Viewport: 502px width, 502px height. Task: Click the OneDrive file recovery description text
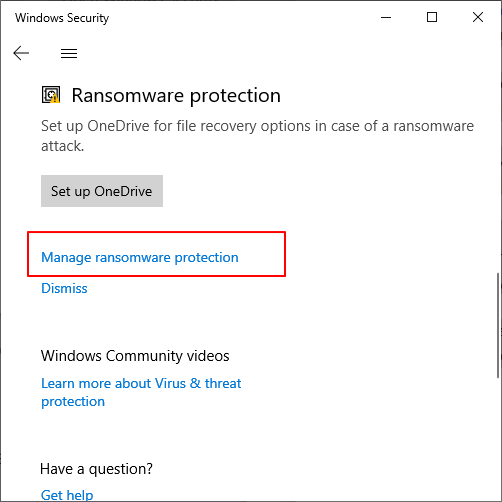(x=257, y=136)
